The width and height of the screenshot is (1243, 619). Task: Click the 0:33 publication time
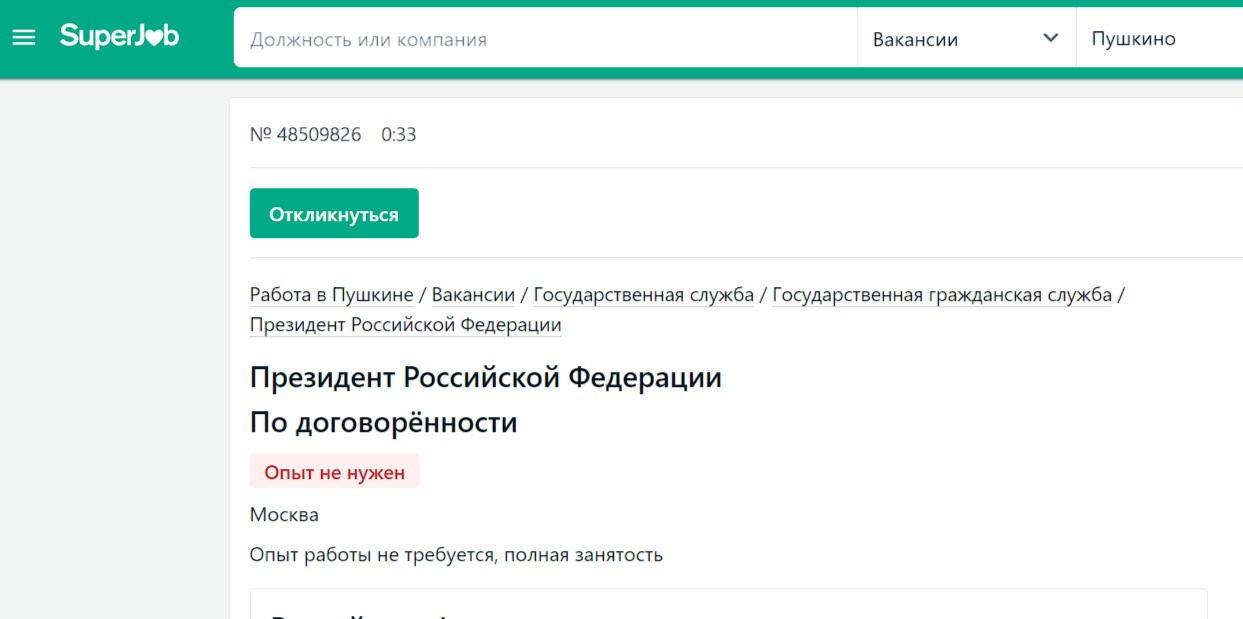[398, 134]
